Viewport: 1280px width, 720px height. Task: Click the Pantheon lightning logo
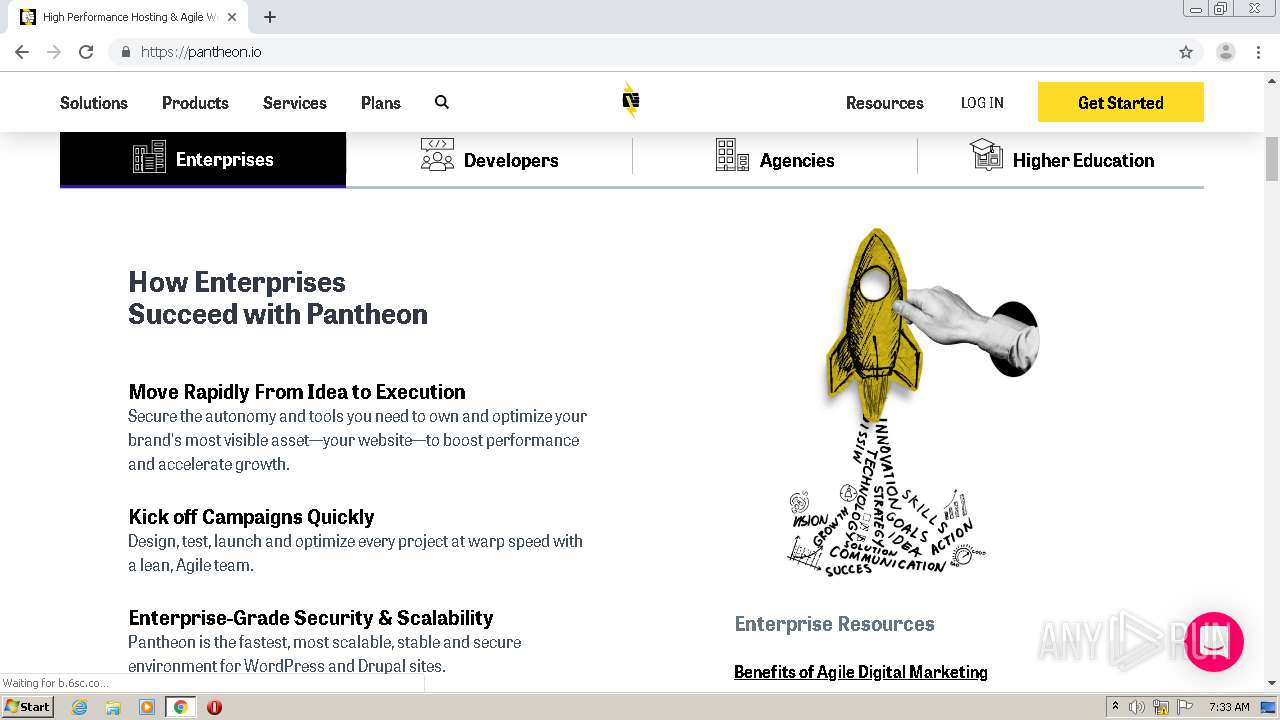pos(630,100)
